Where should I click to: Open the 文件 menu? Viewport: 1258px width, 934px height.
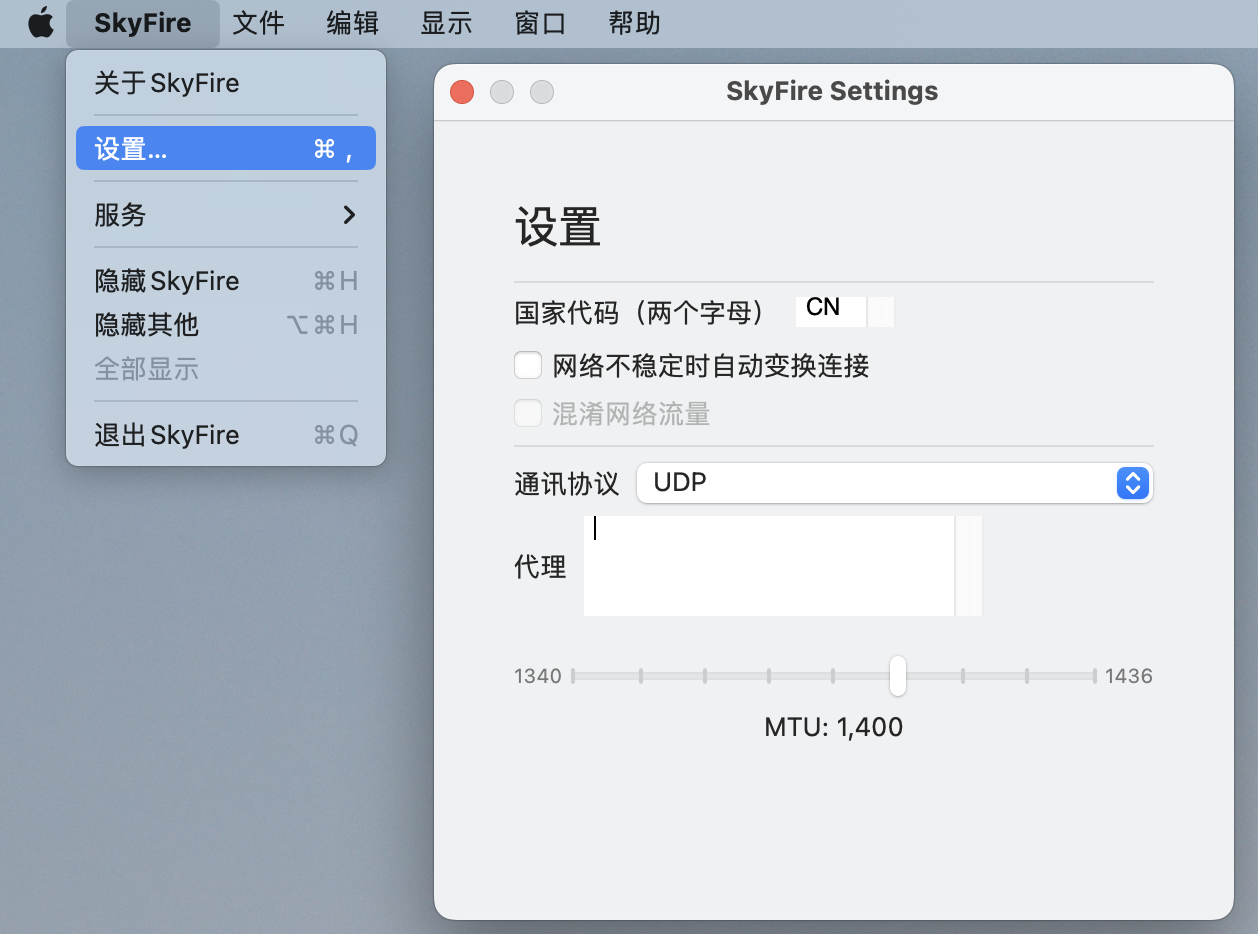pyautogui.click(x=259, y=23)
